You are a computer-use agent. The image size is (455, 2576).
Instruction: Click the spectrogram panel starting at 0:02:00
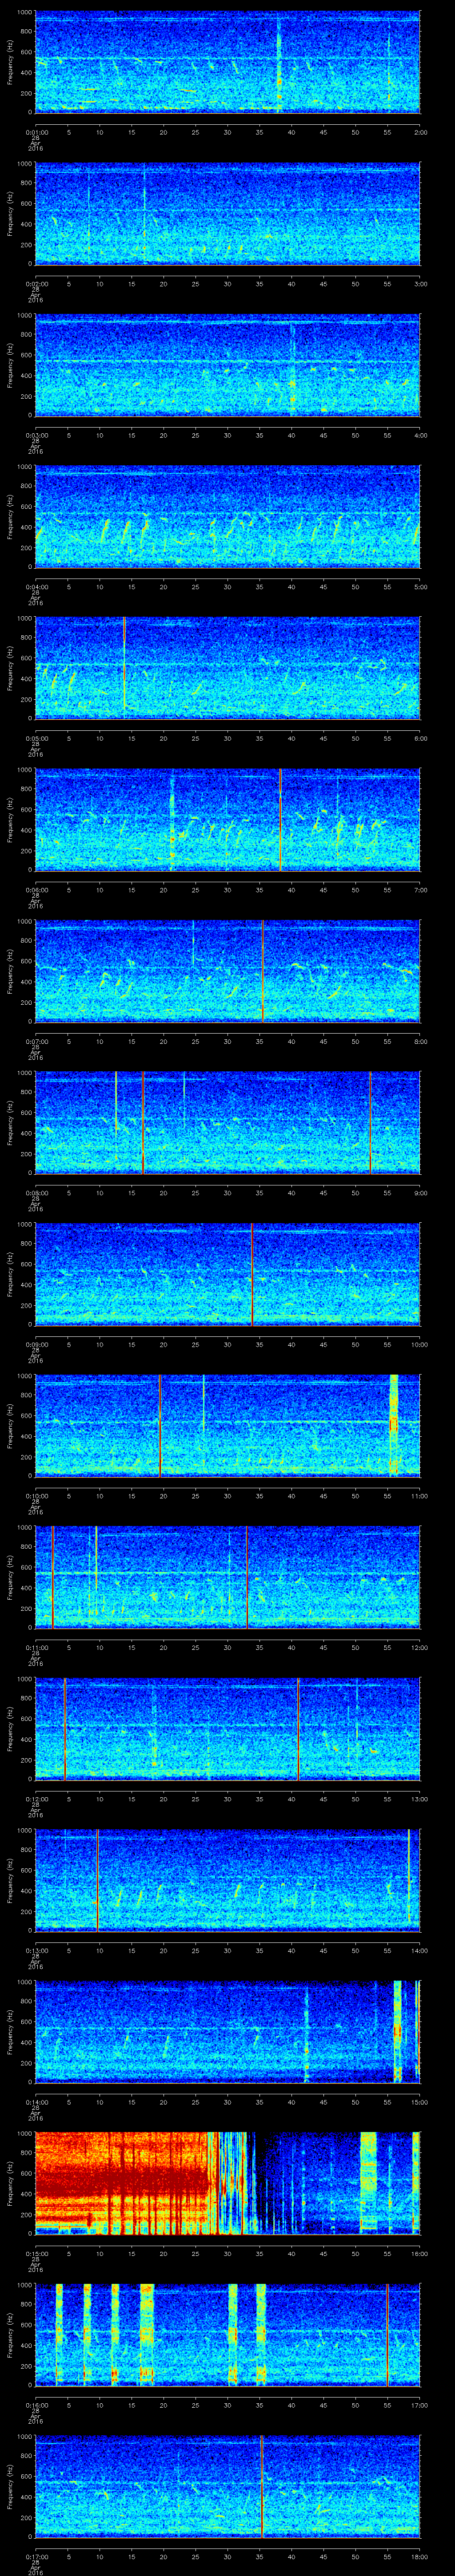228,214
